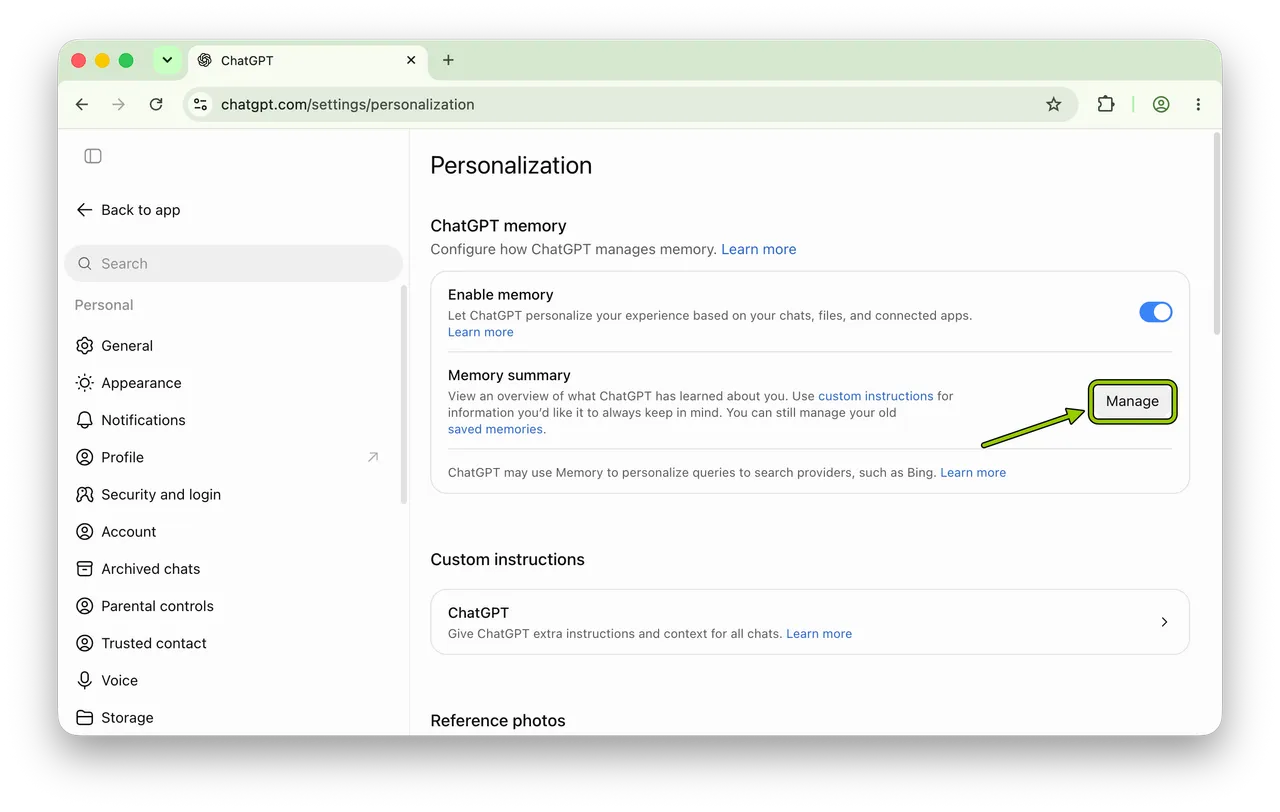This screenshot has width=1280, height=812.
Task: Click the Reference photos heading
Action: [x=498, y=720]
